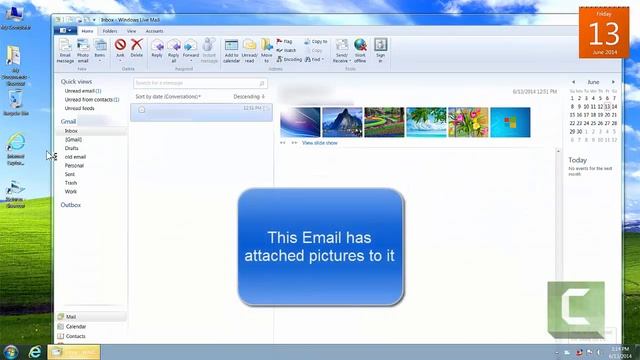Open Sort by date dropdown

168,97
